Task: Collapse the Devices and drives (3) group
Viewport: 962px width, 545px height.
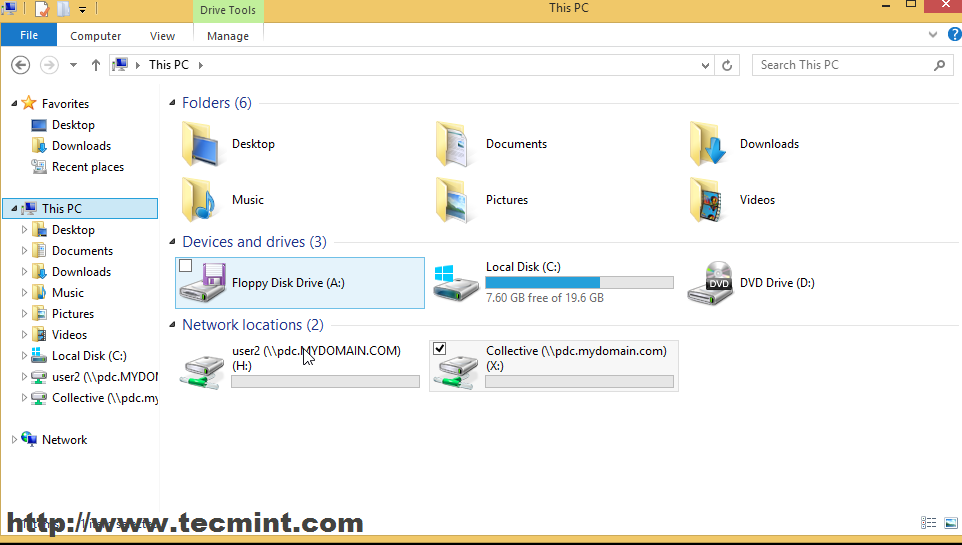Action: pos(172,242)
